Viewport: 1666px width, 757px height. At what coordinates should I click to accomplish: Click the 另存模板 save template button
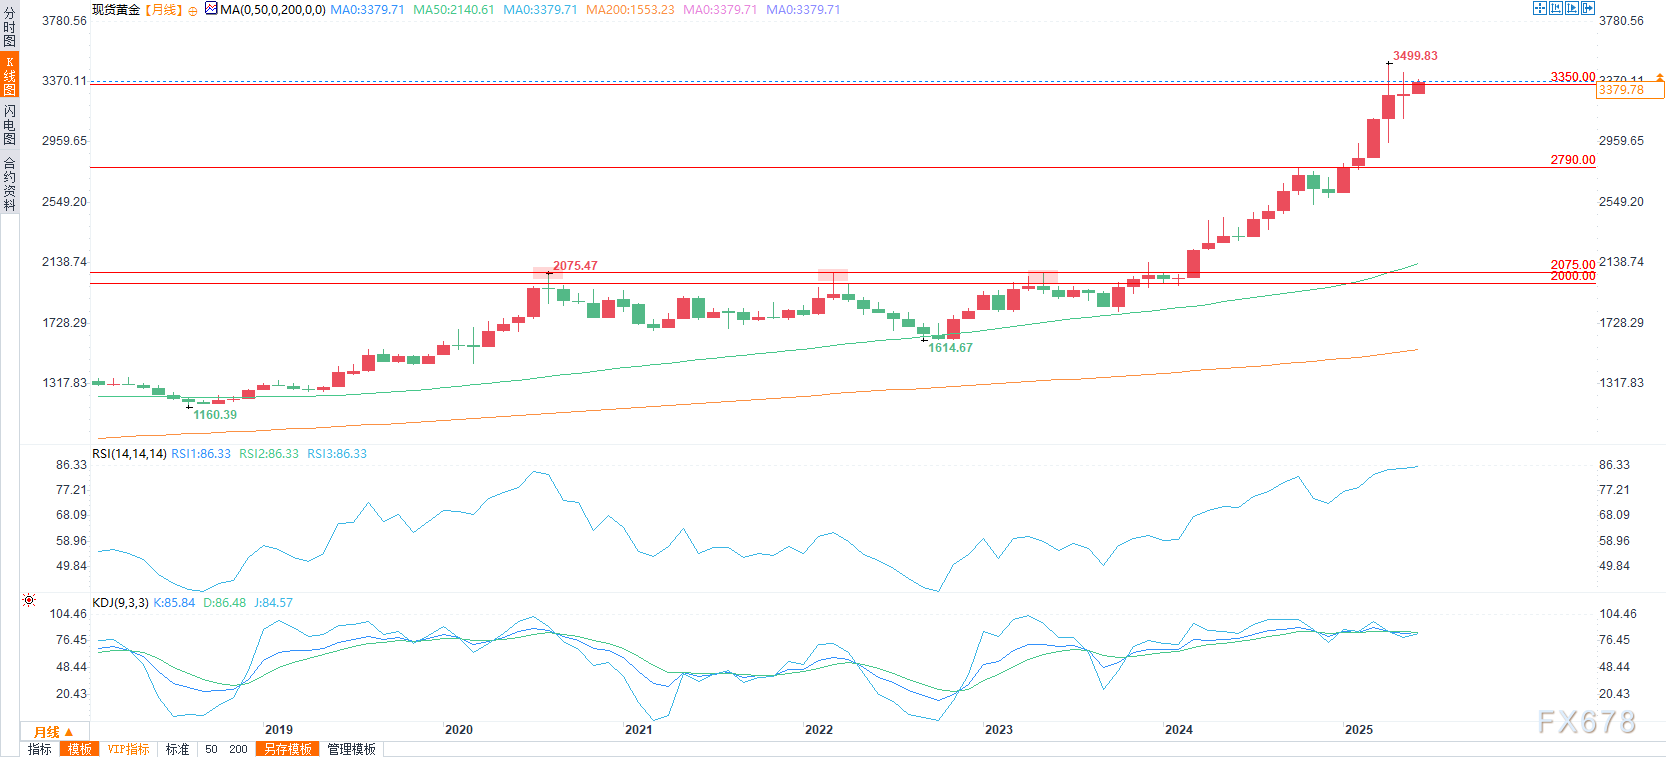[288, 749]
